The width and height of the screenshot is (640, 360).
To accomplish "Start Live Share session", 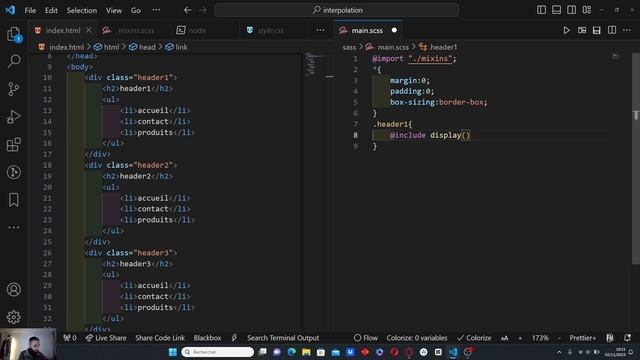I will coord(106,338).
